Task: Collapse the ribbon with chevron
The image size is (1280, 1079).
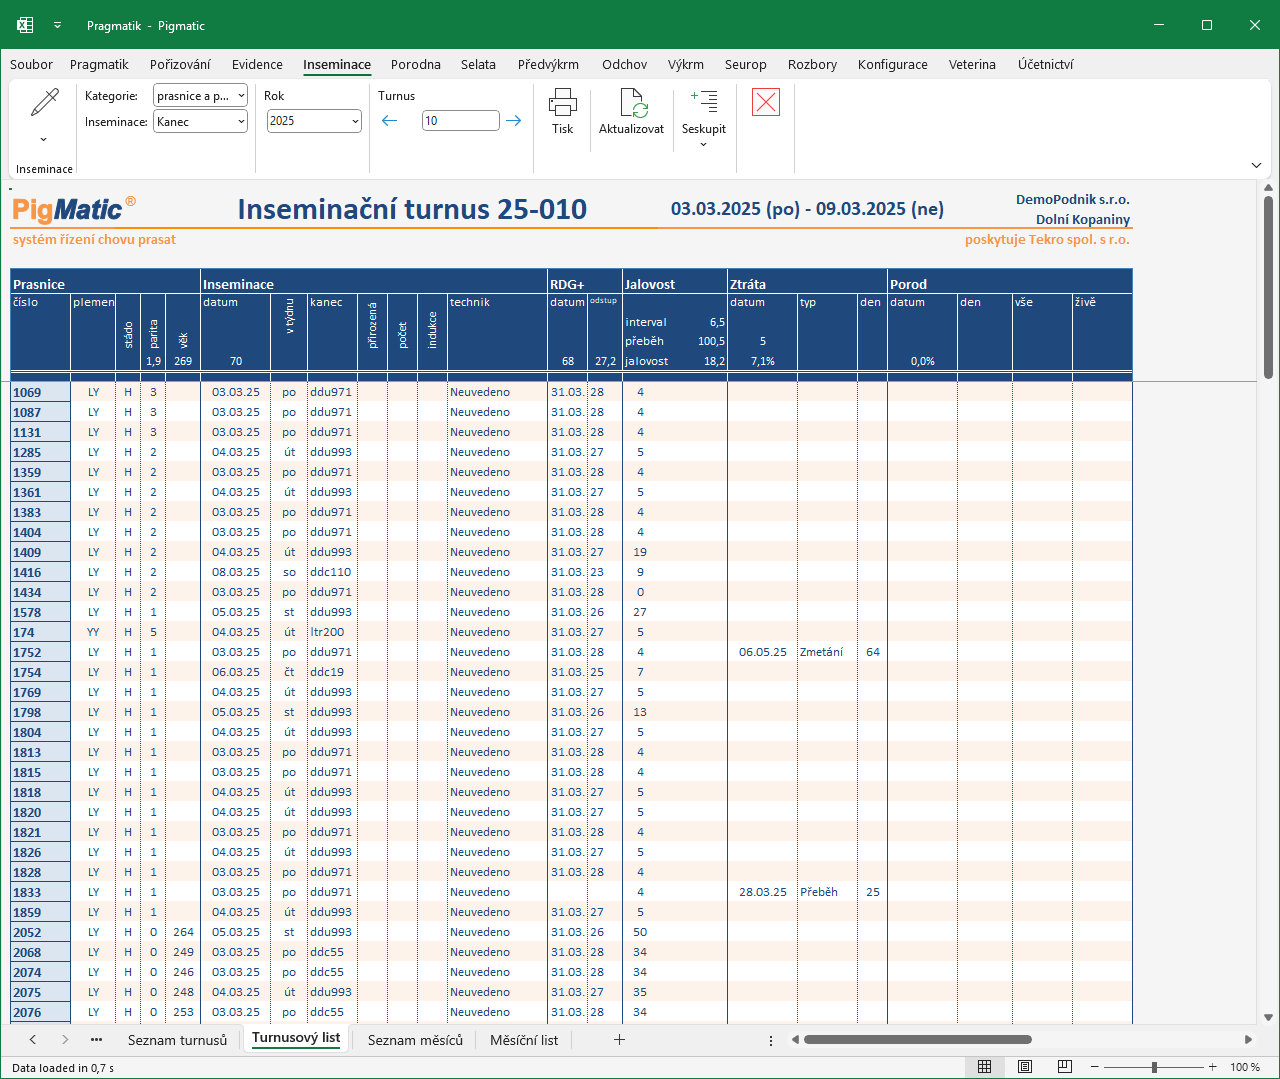Action: click(1256, 165)
